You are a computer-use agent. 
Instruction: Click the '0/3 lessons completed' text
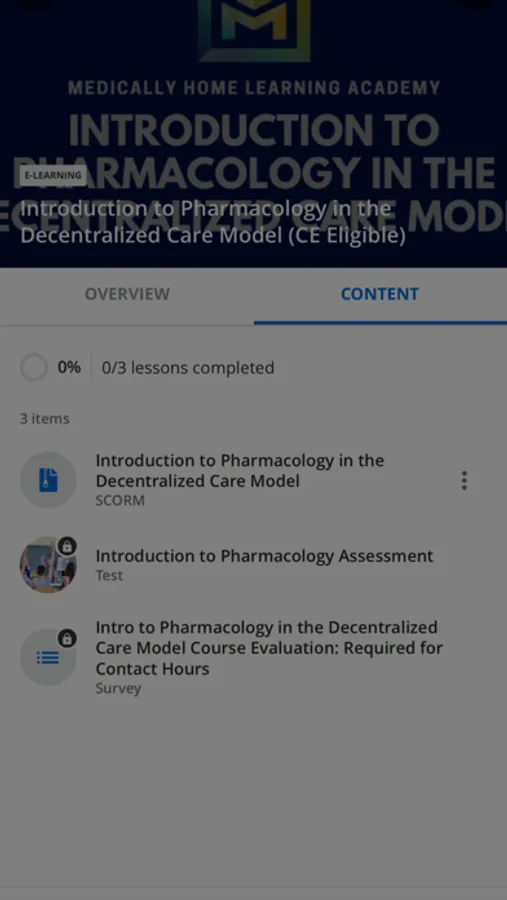(x=188, y=368)
